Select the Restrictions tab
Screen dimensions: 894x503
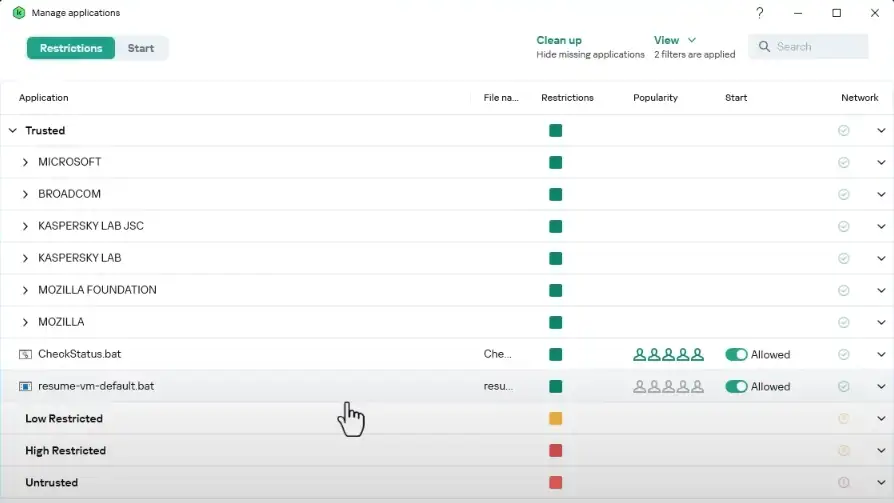(x=71, y=48)
